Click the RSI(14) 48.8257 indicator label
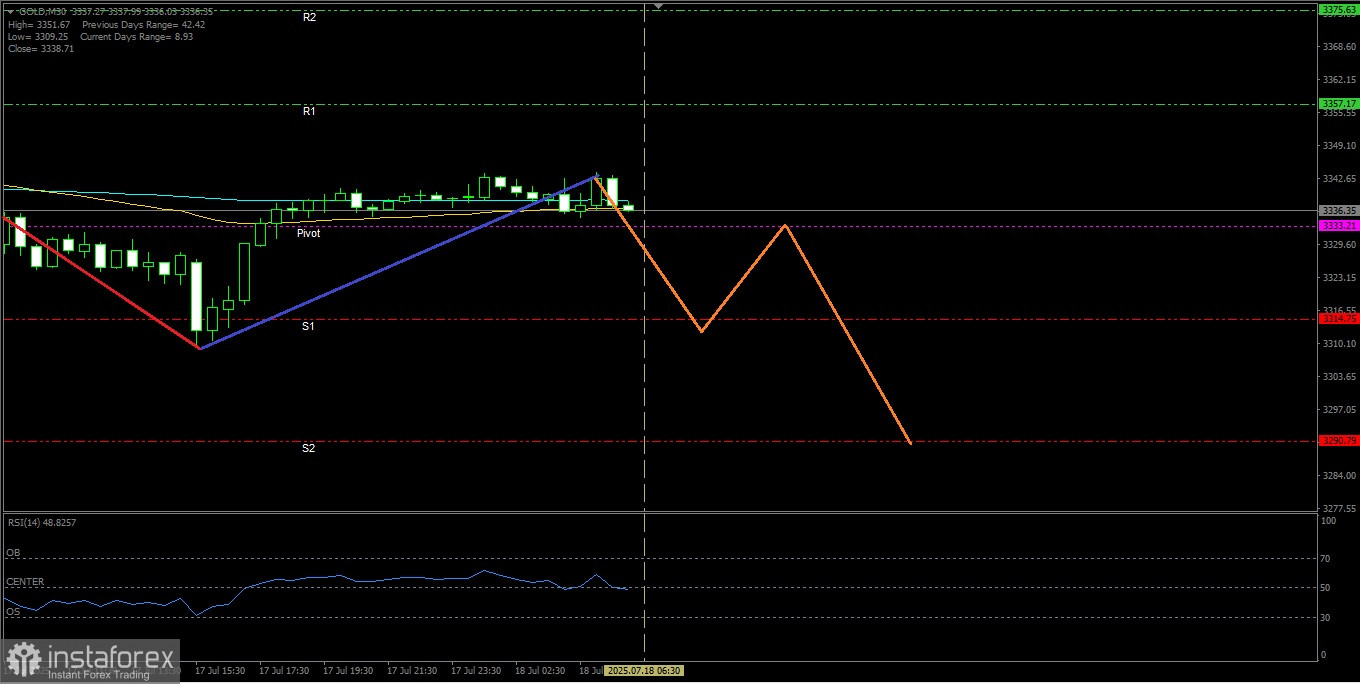 pyautogui.click(x=42, y=522)
